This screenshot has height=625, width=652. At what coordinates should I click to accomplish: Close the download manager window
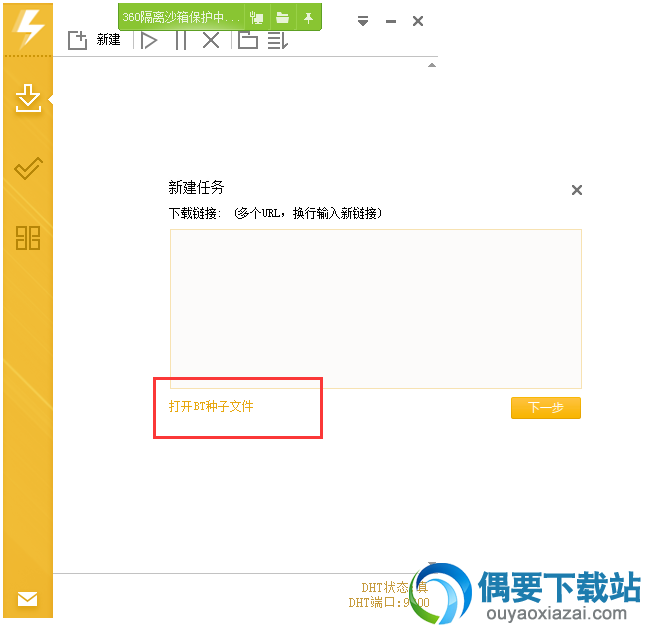(418, 21)
